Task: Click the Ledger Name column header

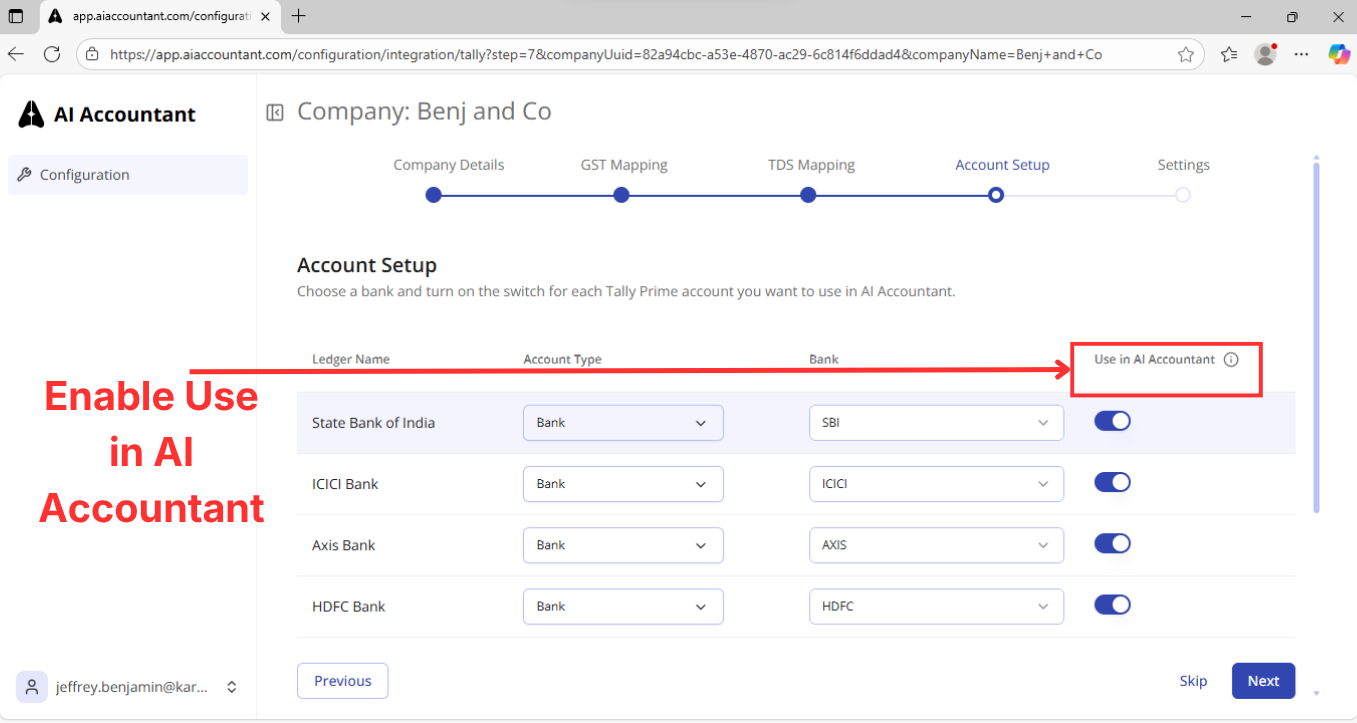Action: pyautogui.click(x=351, y=359)
